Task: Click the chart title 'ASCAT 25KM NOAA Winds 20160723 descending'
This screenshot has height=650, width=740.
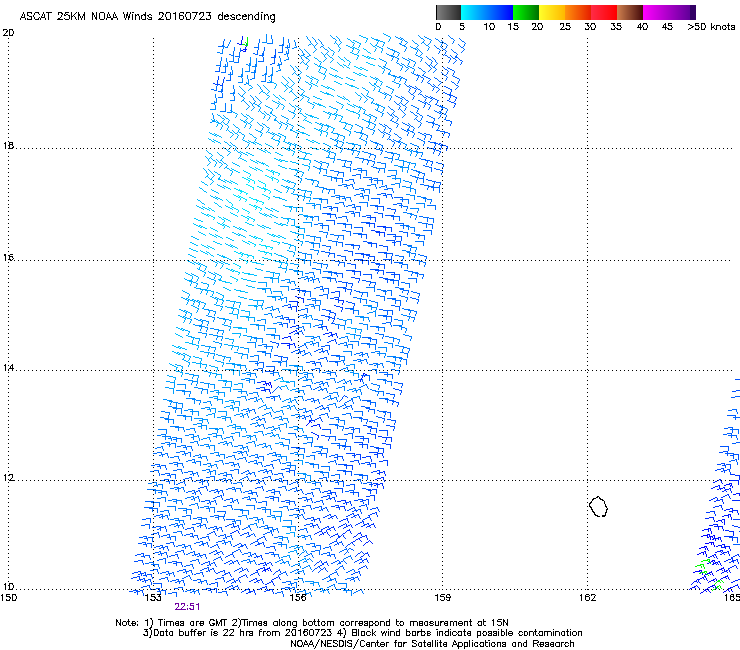Action: [148, 16]
